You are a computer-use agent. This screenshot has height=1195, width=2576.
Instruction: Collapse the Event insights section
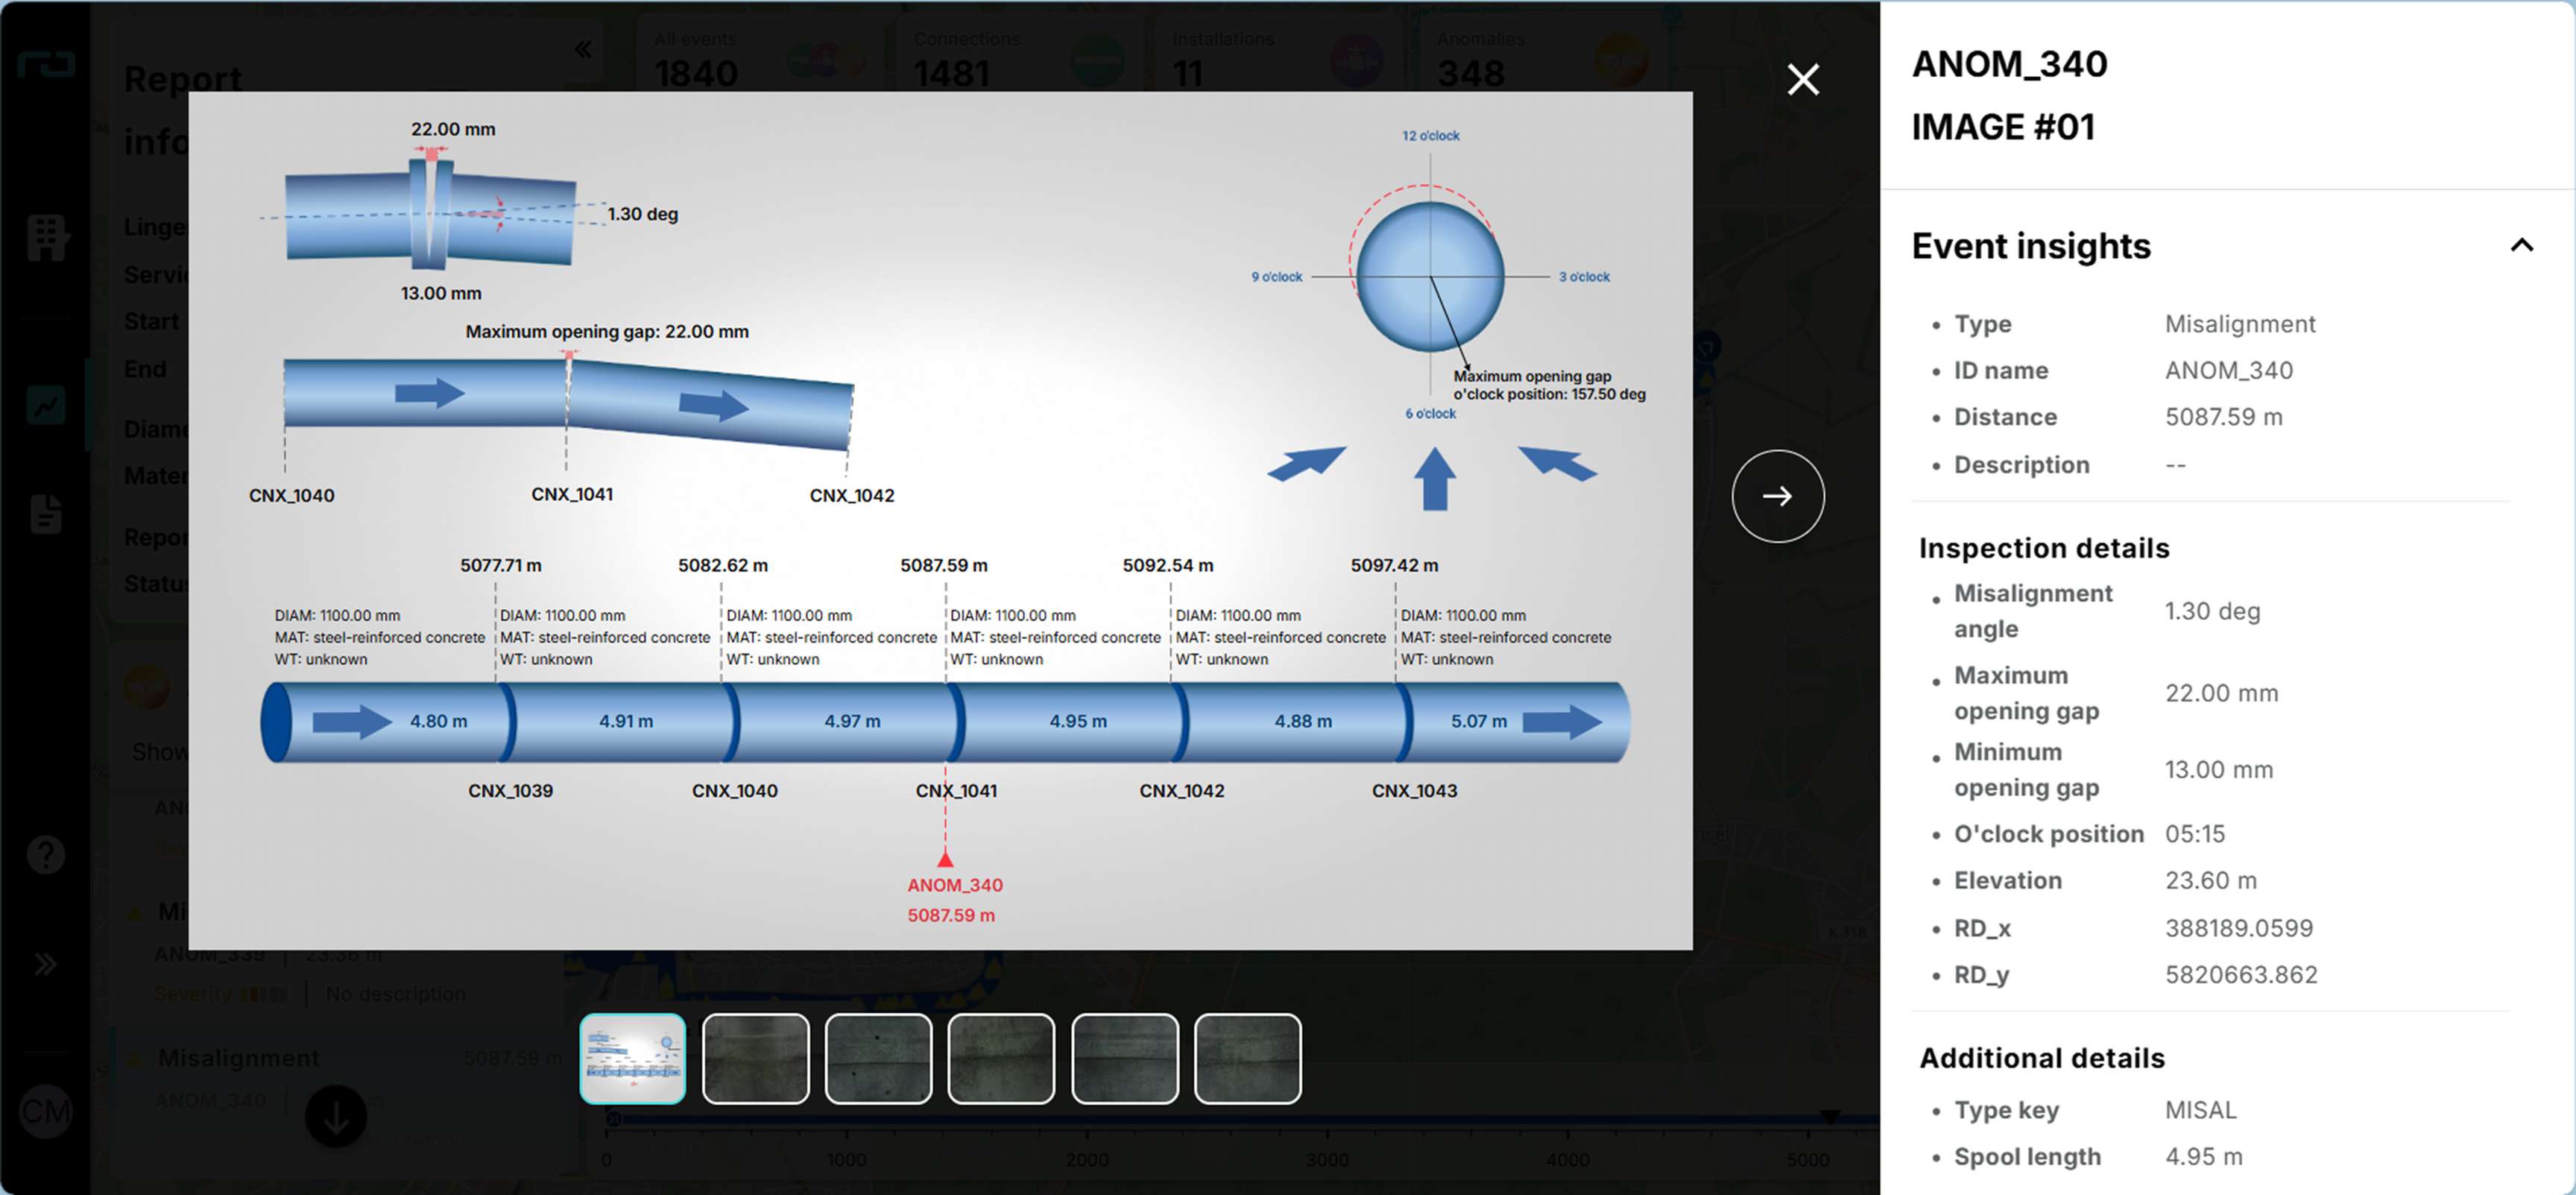click(x=2521, y=245)
